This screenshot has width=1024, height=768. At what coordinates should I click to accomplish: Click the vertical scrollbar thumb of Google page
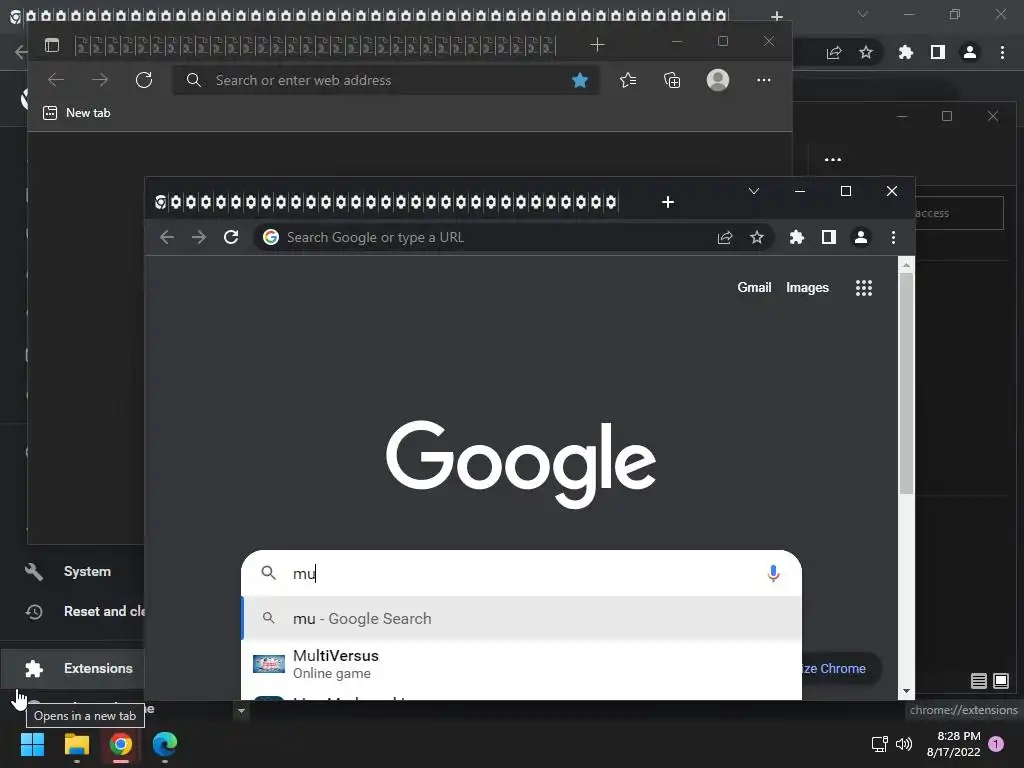tap(906, 383)
